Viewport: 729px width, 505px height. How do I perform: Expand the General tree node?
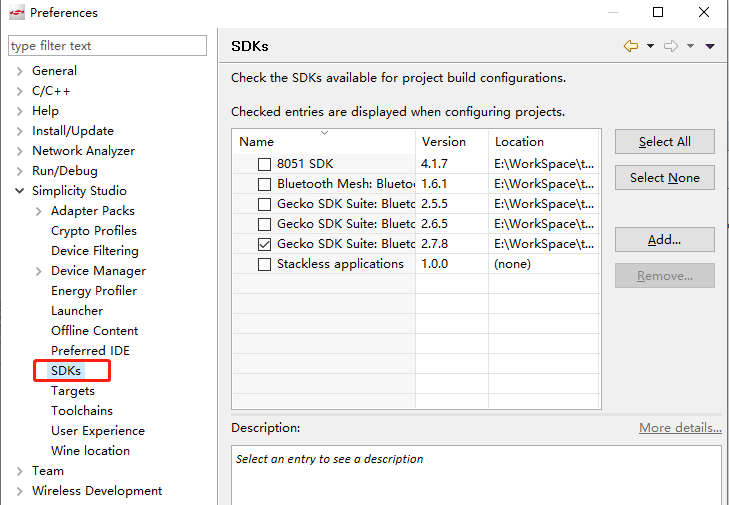20,71
